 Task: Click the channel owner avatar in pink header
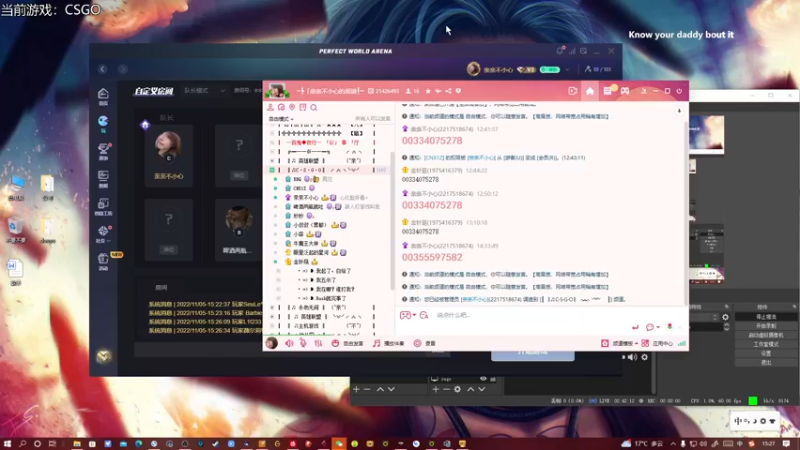pyautogui.click(x=277, y=91)
